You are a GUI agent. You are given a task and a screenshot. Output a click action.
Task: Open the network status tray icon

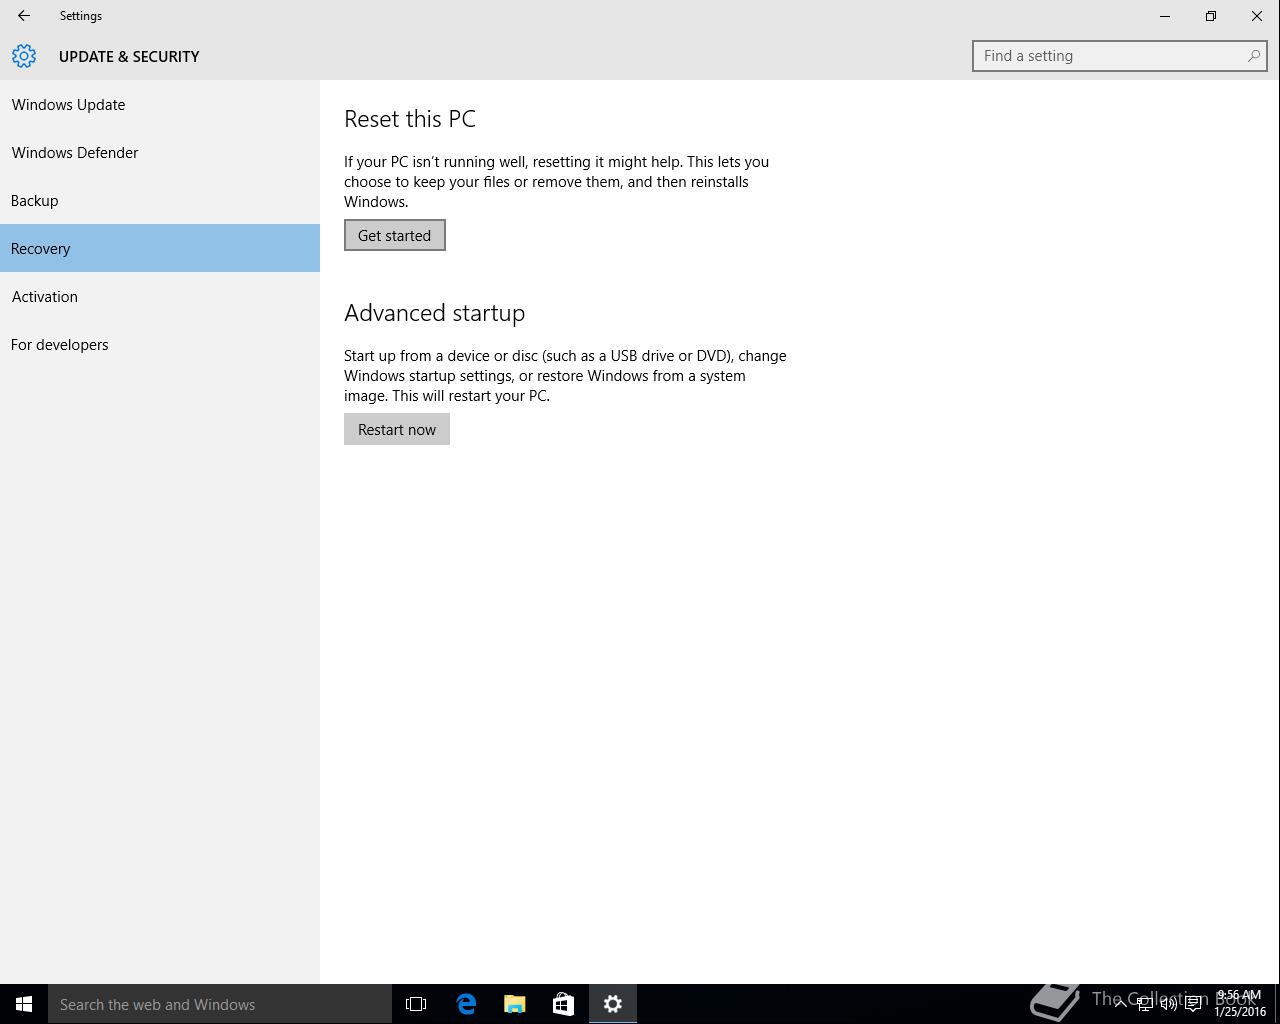click(x=1144, y=1004)
